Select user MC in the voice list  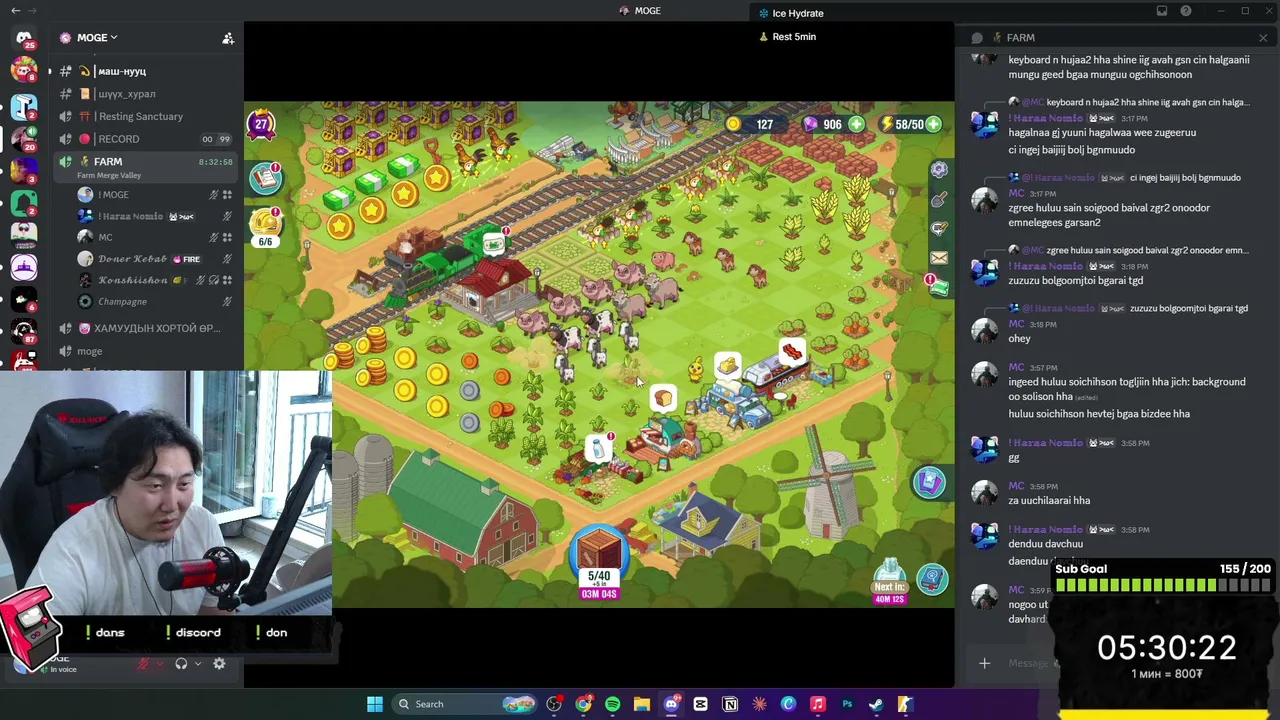click(155, 237)
